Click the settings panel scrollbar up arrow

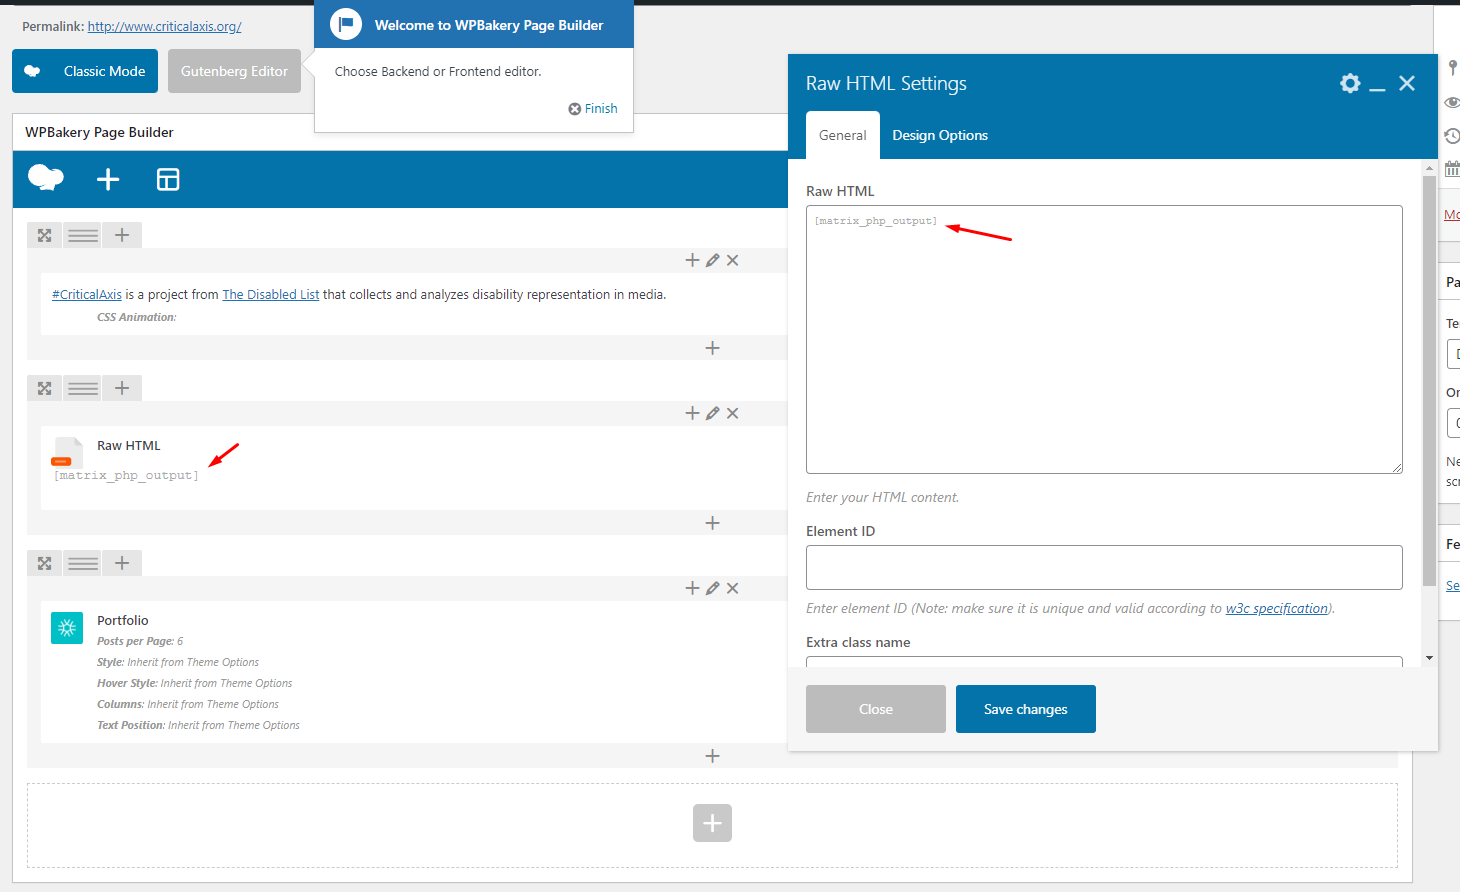(1429, 167)
